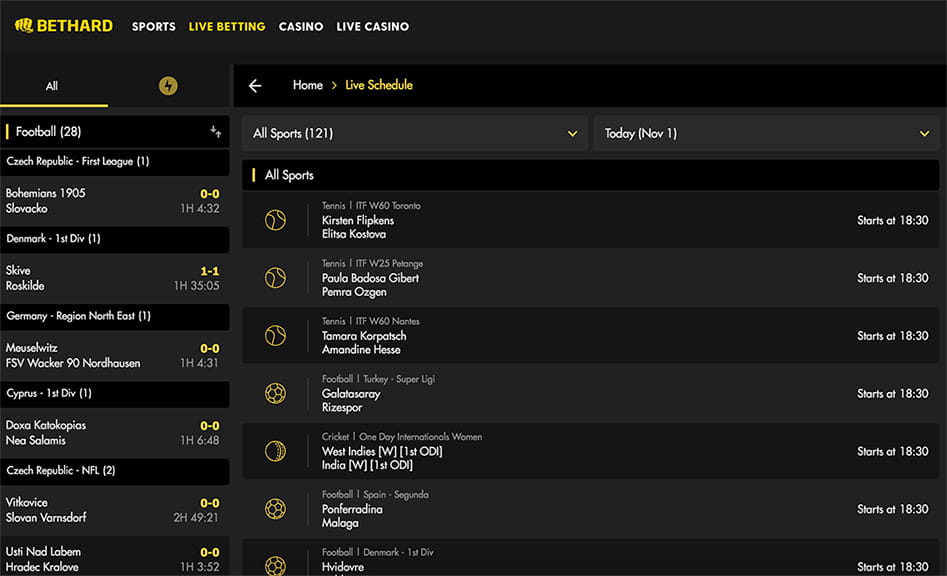
Task: Click football icon for Hvidovre match
Action: click(x=275, y=566)
